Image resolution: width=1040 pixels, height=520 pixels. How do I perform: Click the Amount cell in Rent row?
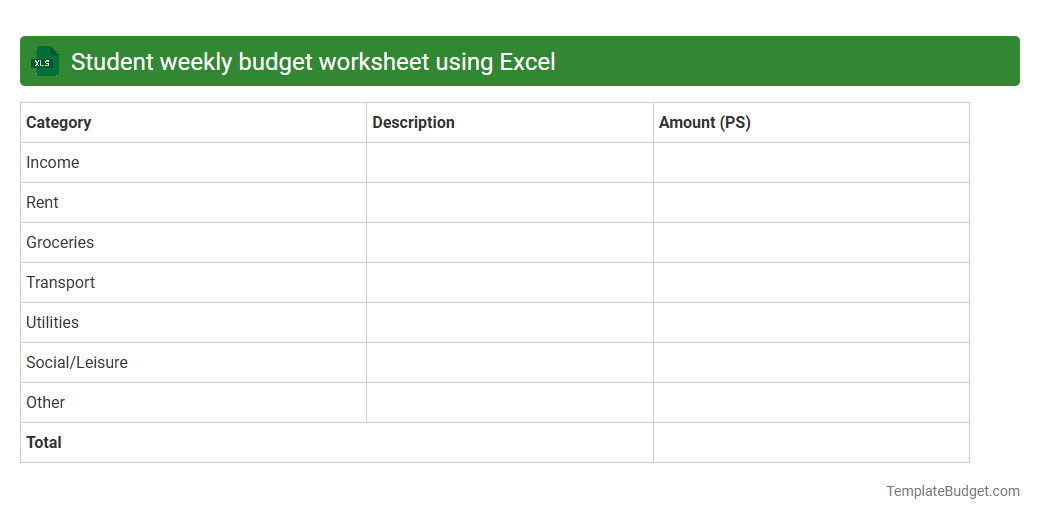click(811, 203)
